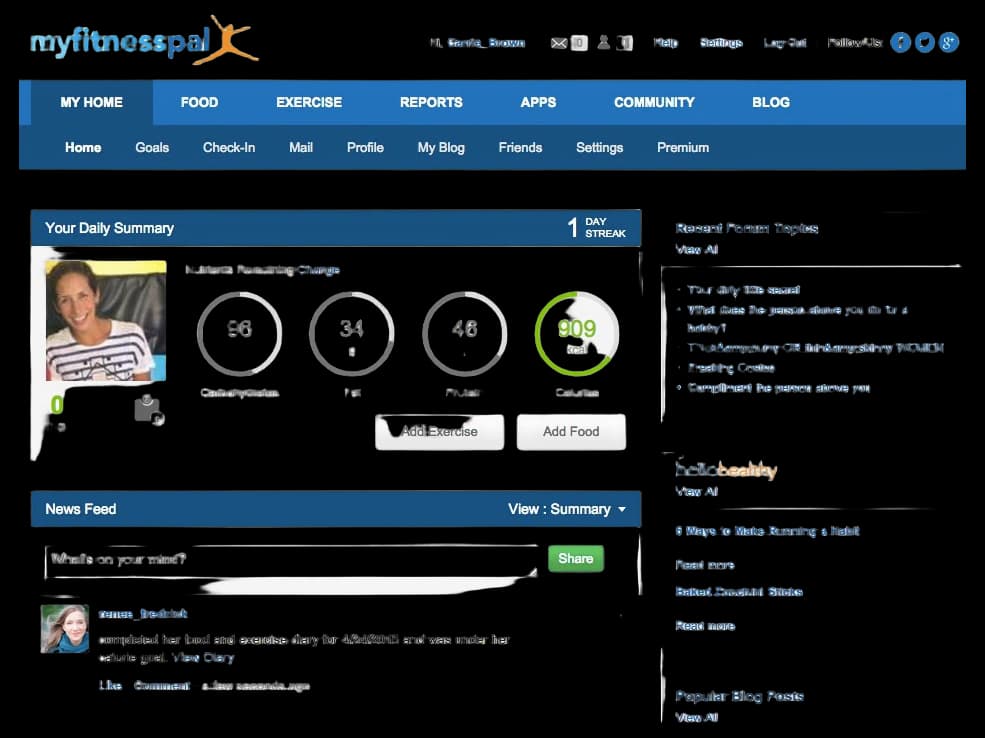This screenshot has width=985, height=738.
Task: Click the myfitnesspal logo
Action: 144,41
